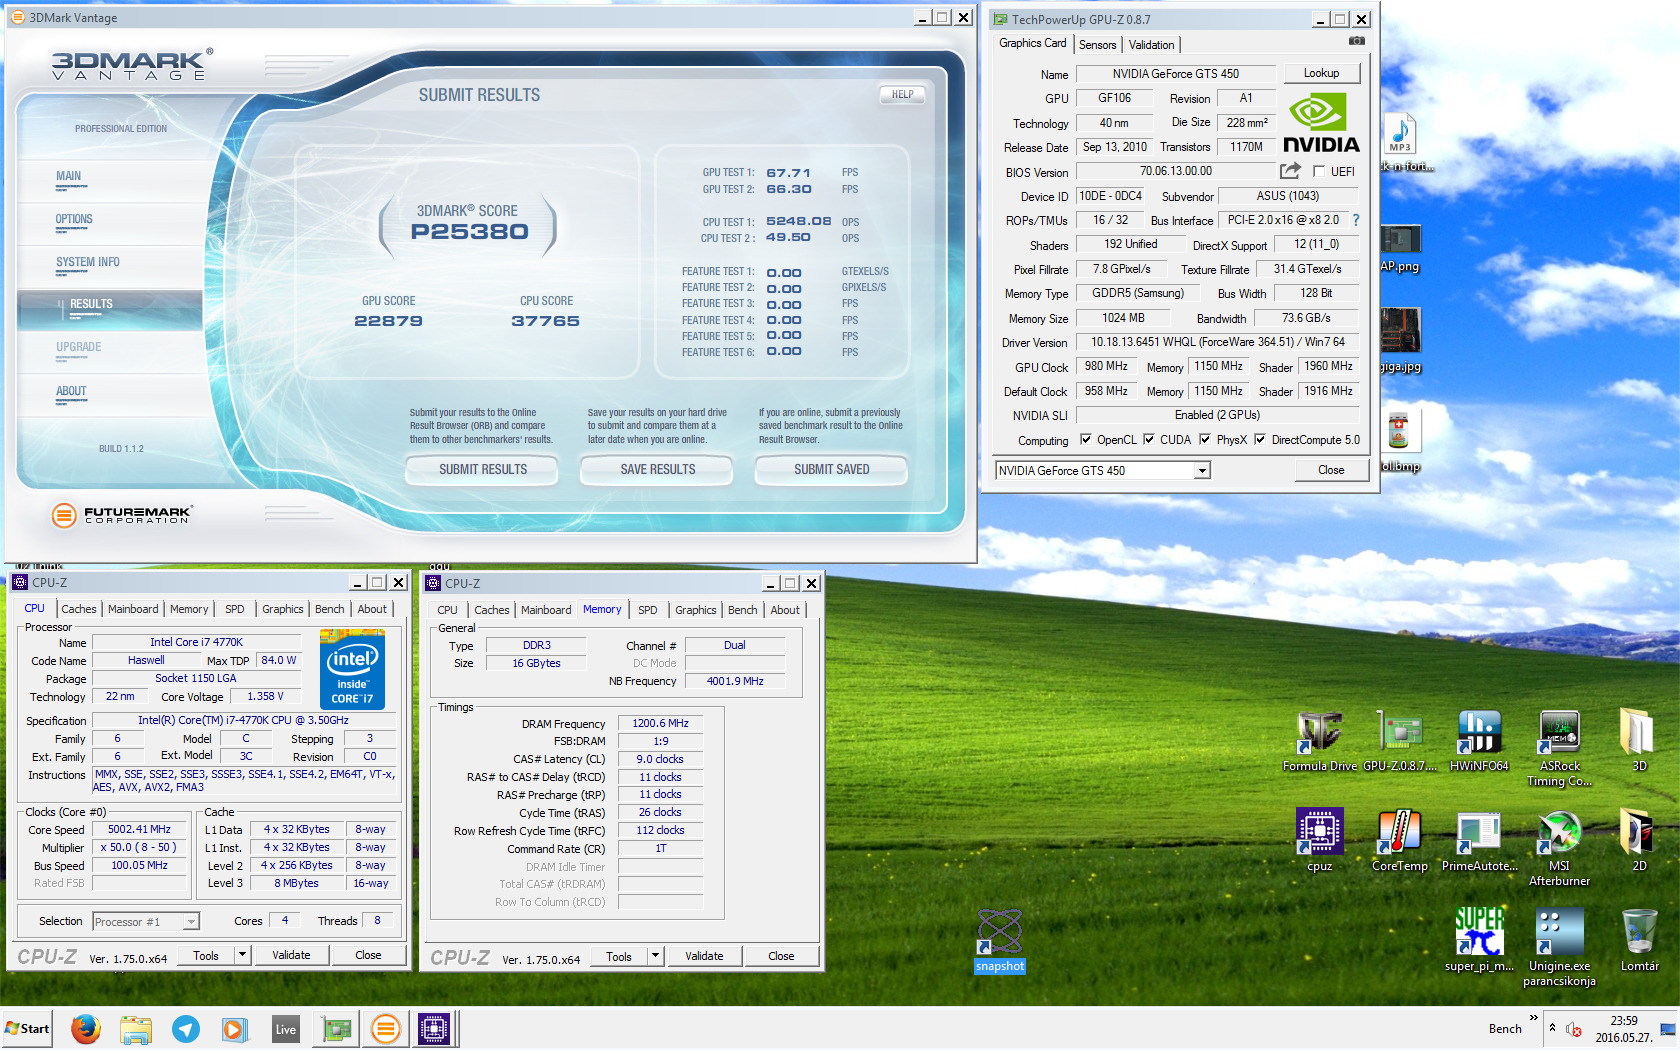The height and width of the screenshot is (1050, 1680).
Task: Click Validate in the left CPU-Z window
Action: point(291,955)
